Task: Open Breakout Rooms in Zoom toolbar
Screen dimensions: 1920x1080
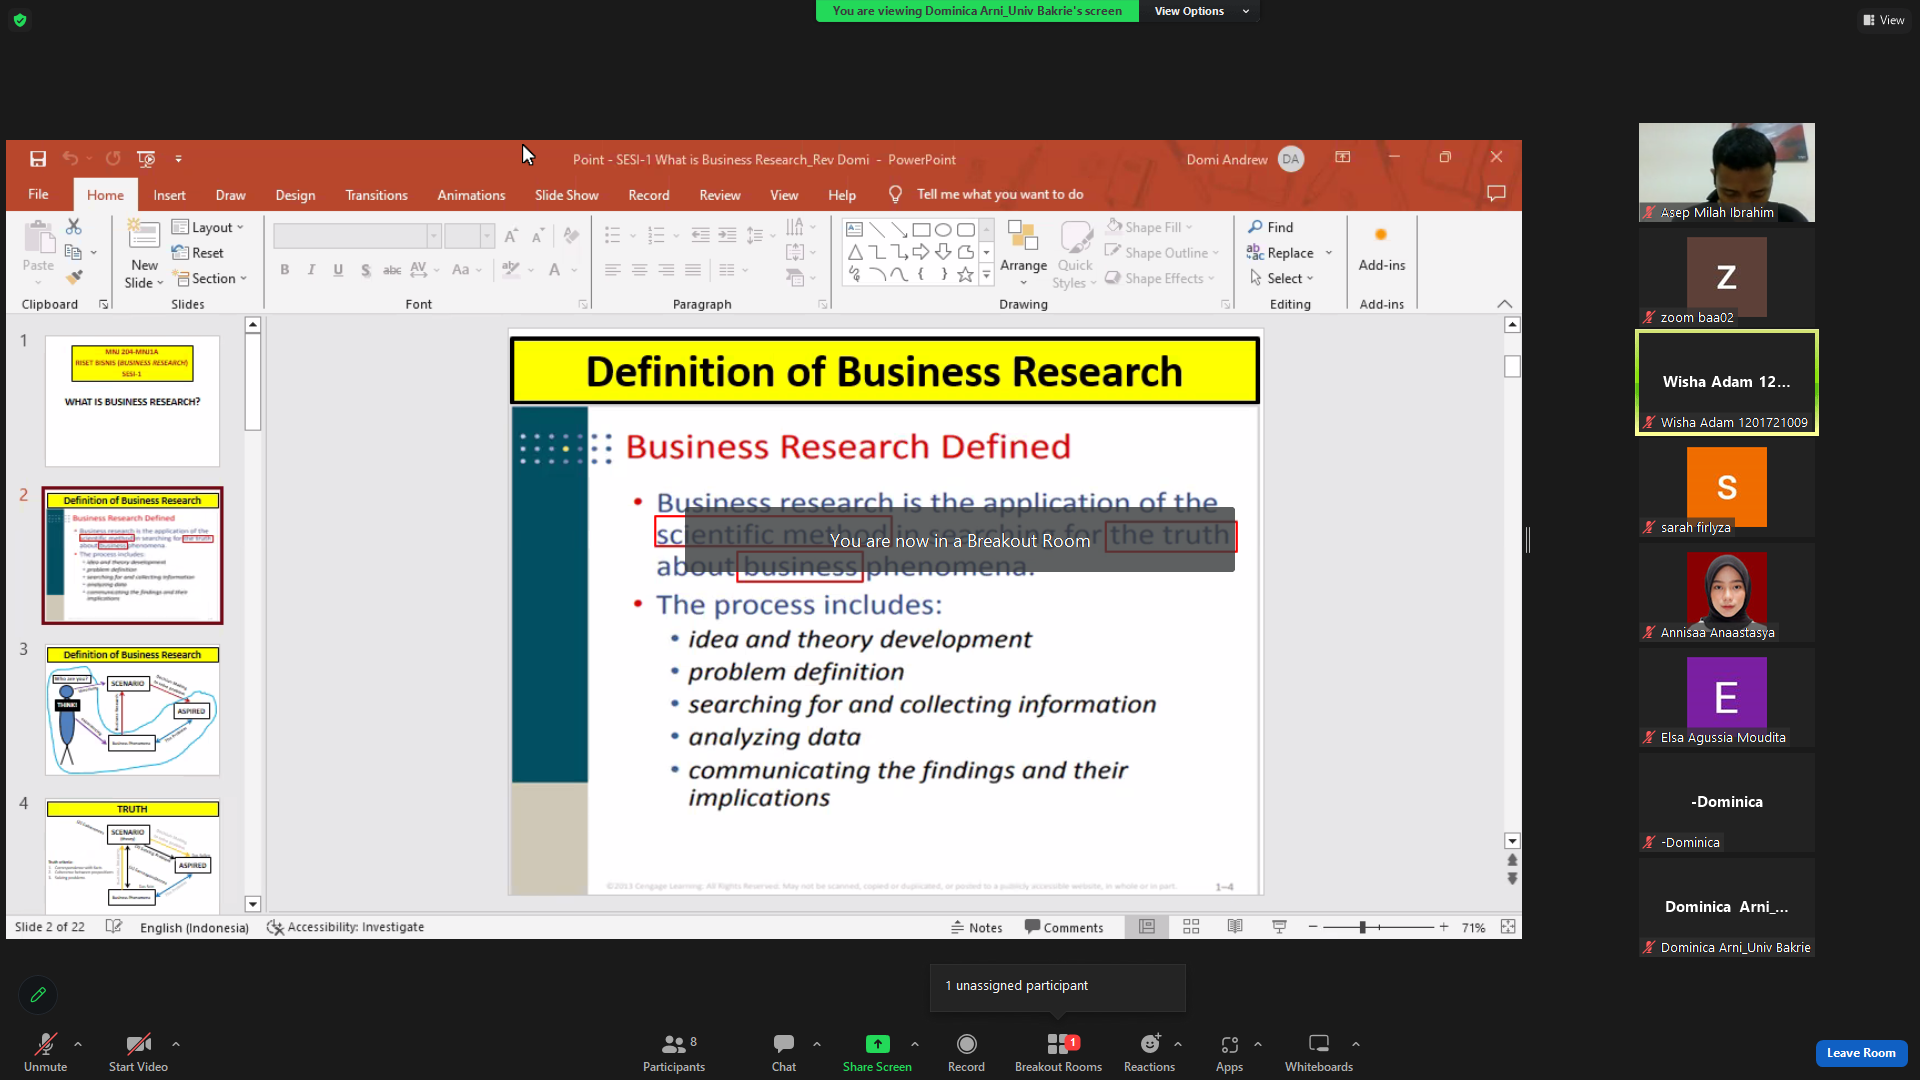Action: point(1058,1052)
